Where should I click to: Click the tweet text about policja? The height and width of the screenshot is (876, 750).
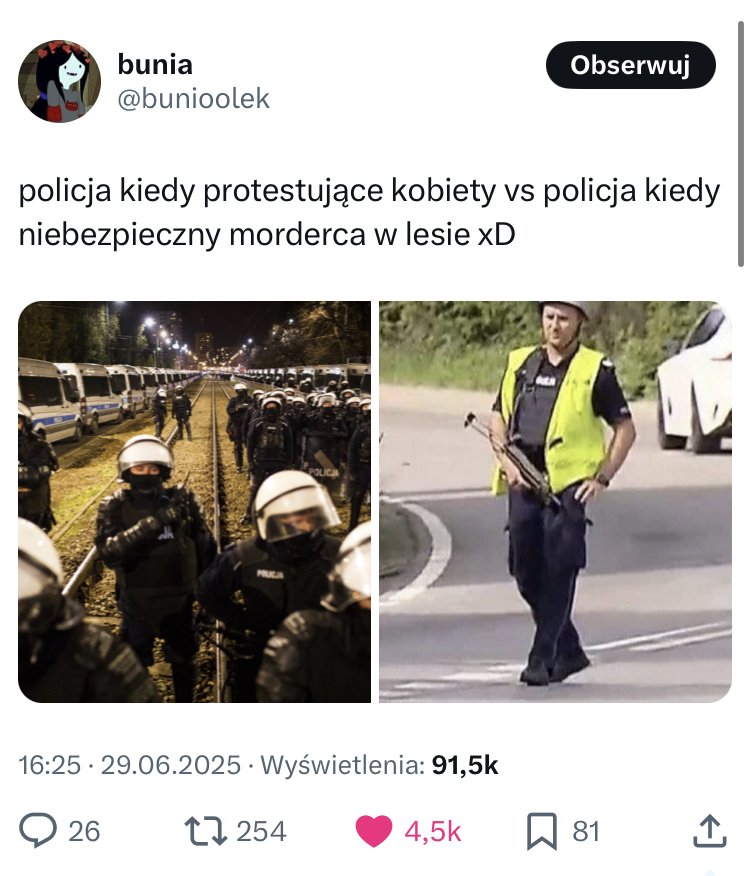click(x=369, y=212)
